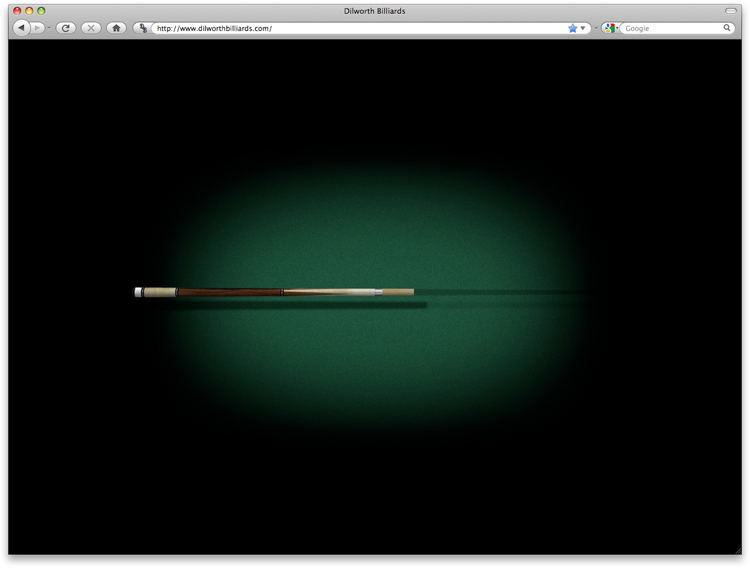Click the window resize grip corner

pyautogui.click(x=738, y=551)
